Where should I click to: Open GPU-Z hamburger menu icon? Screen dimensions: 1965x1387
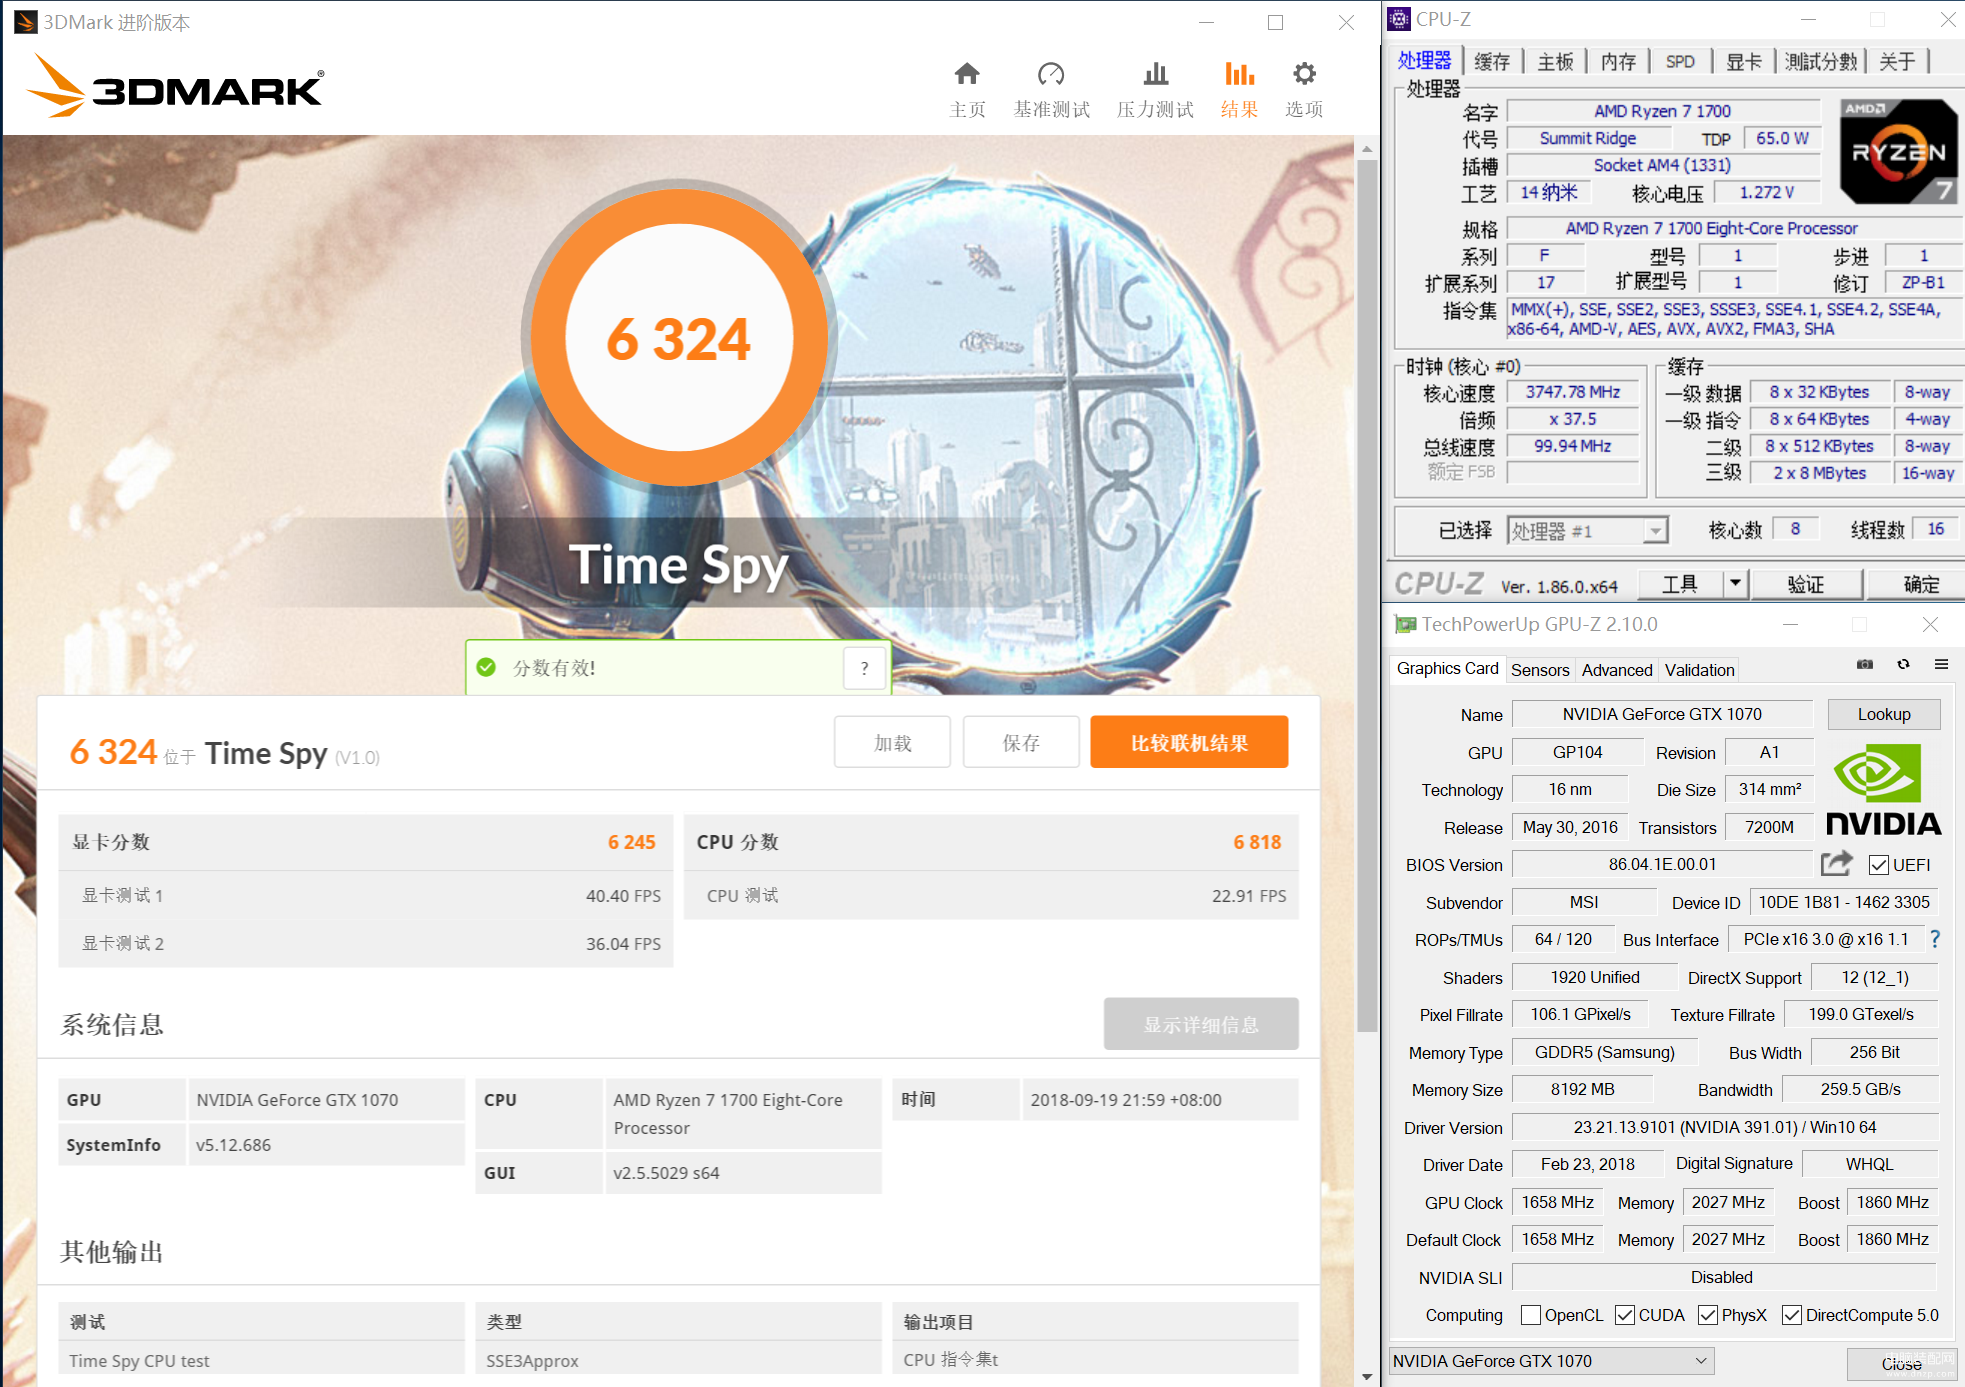click(x=1941, y=664)
